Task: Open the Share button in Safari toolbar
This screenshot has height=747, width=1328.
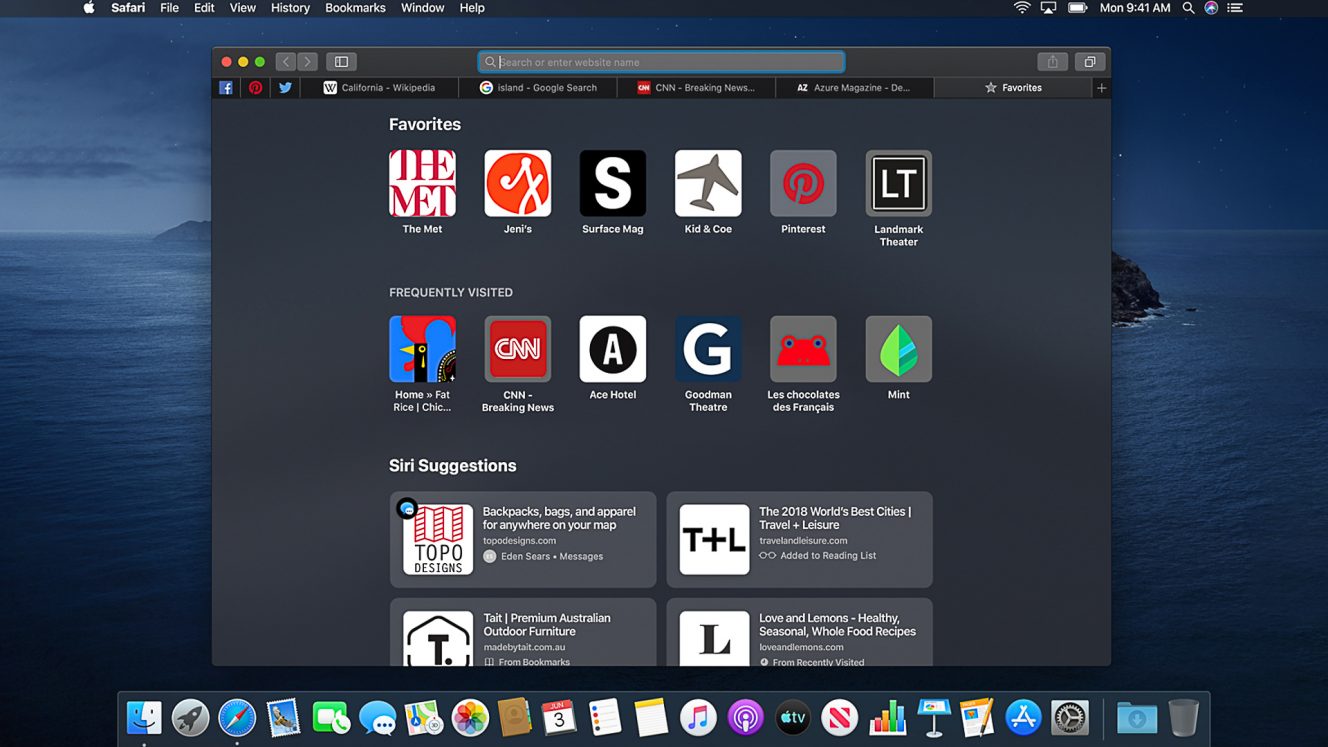Action: pos(1052,62)
